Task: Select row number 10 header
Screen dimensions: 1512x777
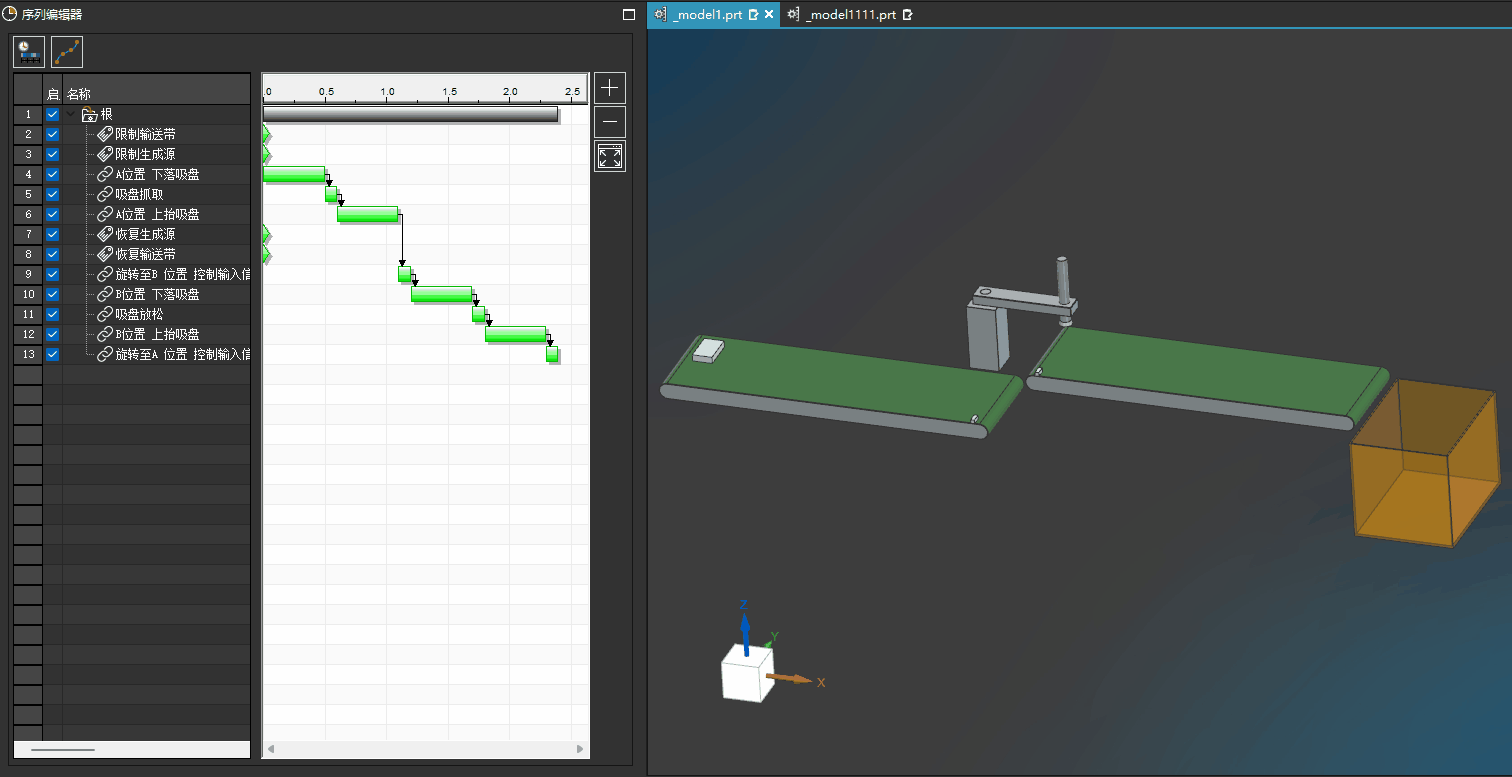Action: pos(28,294)
